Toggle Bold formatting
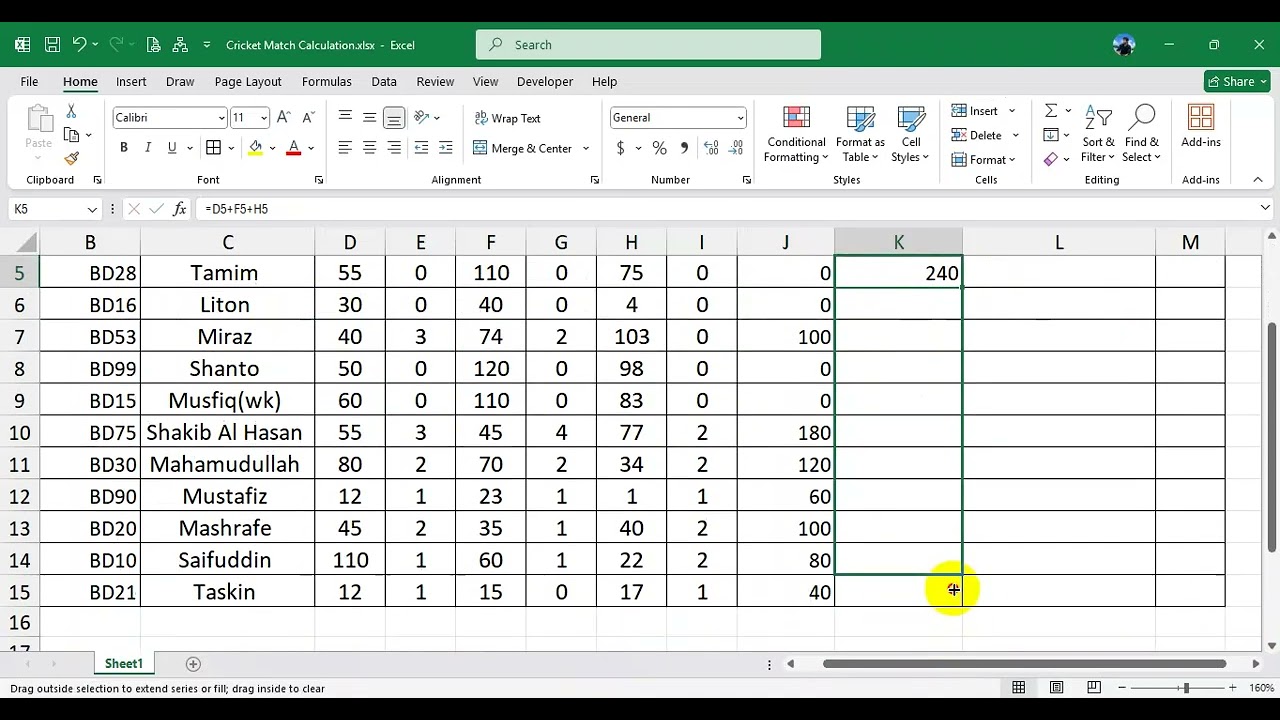 click(x=124, y=148)
